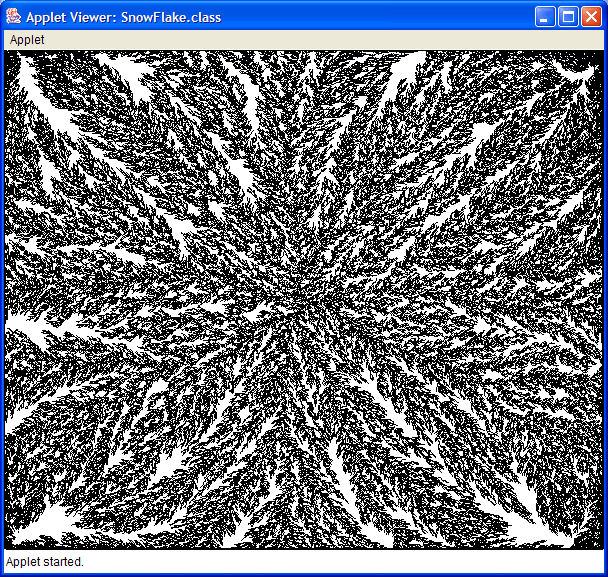Close the SnowFlake.class applet window
Screen dimensions: 608x577
pyautogui.click(x=591, y=17)
